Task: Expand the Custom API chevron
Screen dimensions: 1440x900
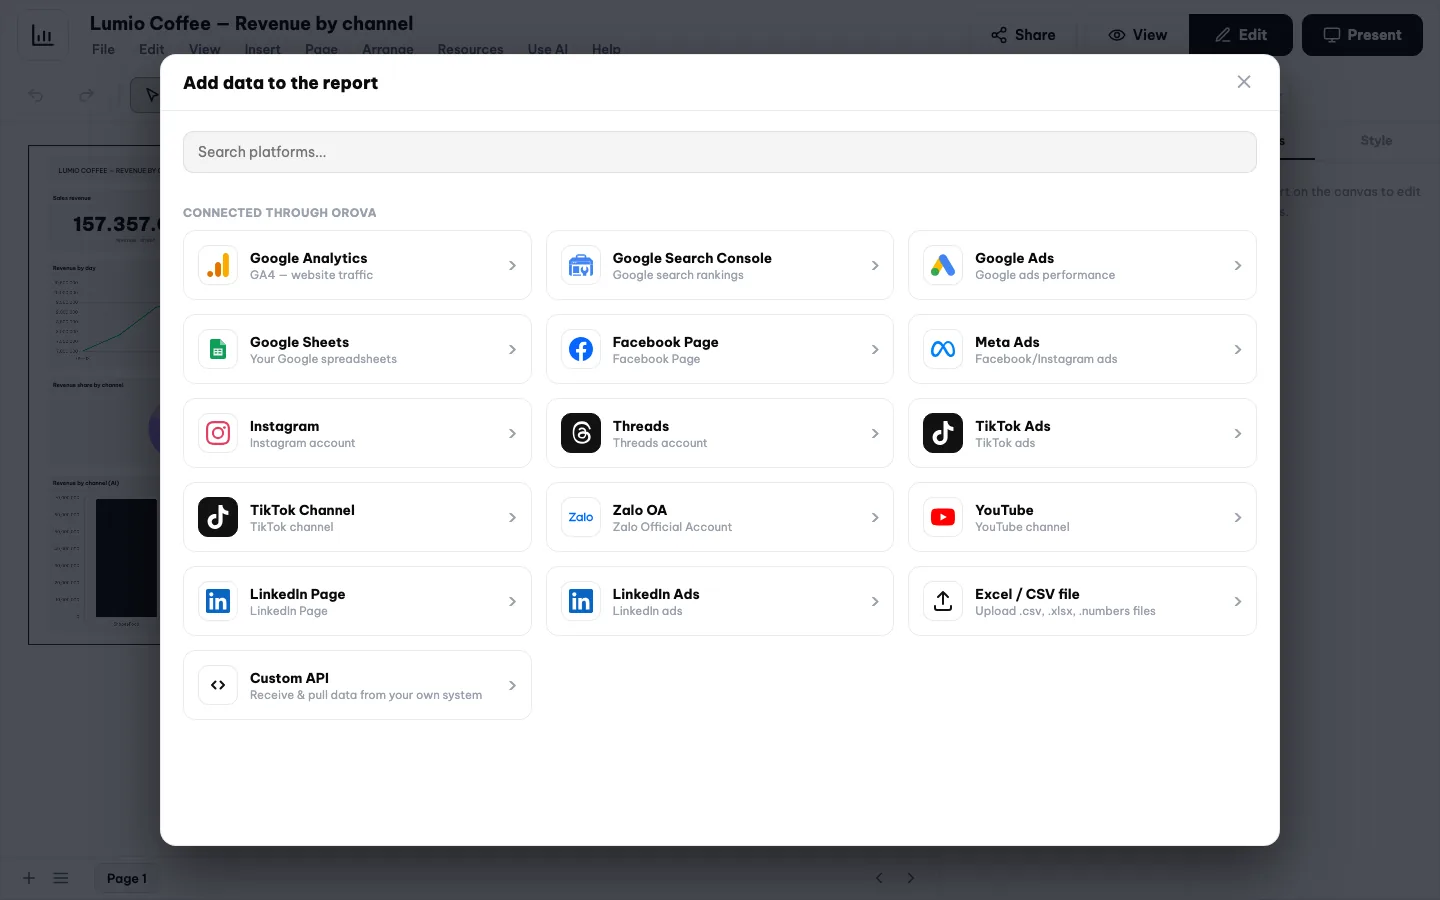Action: point(512,685)
